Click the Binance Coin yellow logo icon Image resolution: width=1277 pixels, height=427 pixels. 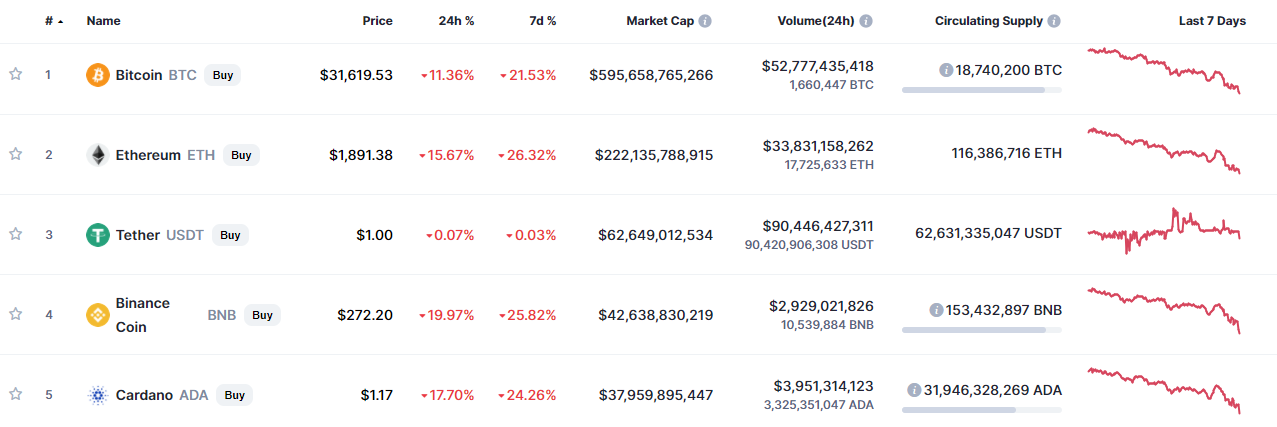pos(98,315)
